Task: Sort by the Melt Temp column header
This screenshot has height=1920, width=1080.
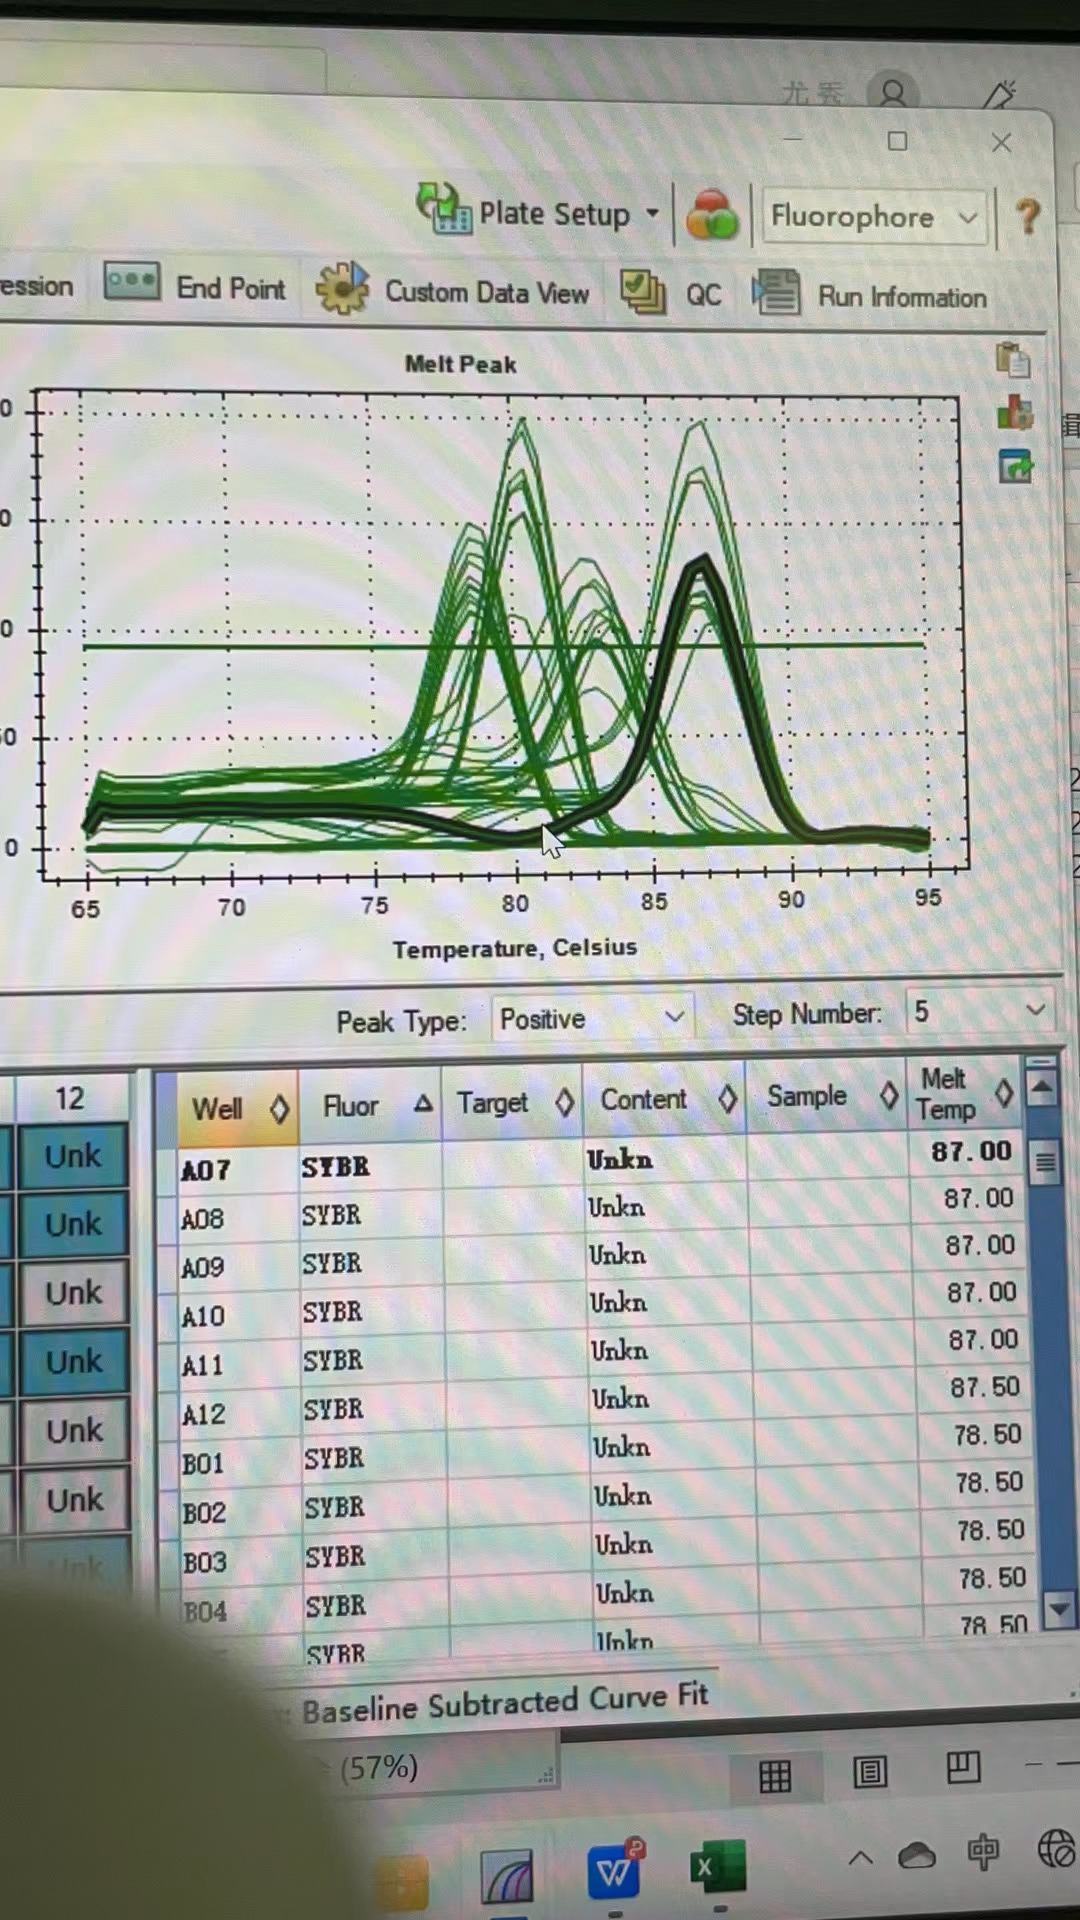Action: tap(965, 1093)
